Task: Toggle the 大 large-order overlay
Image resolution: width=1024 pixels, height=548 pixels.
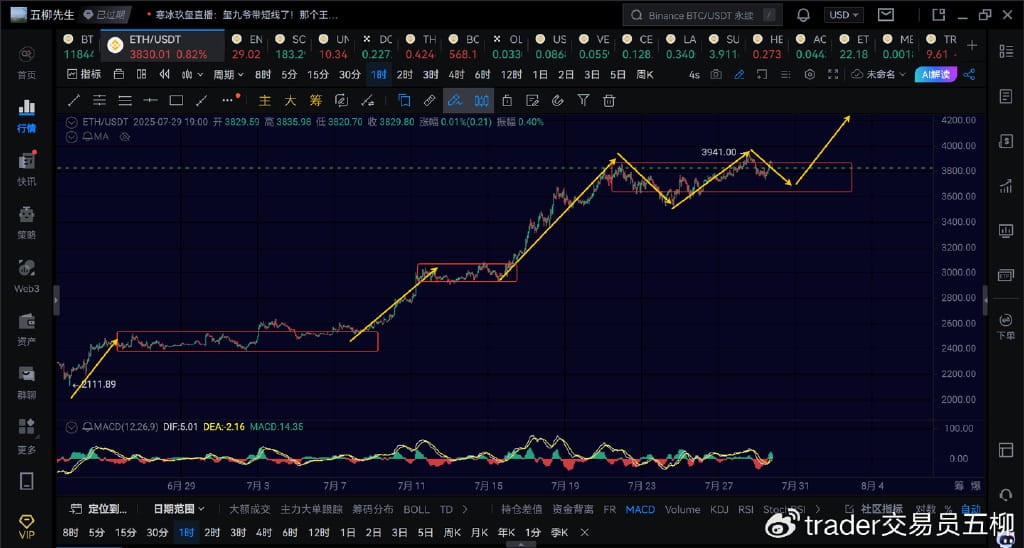Action: [290, 101]
